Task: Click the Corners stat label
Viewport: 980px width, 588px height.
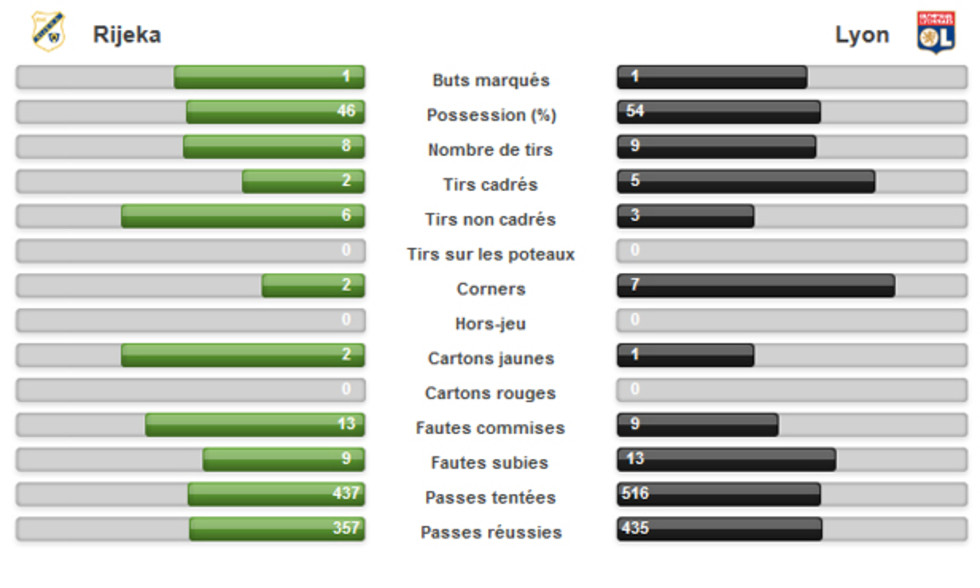Action: [491, 289]
